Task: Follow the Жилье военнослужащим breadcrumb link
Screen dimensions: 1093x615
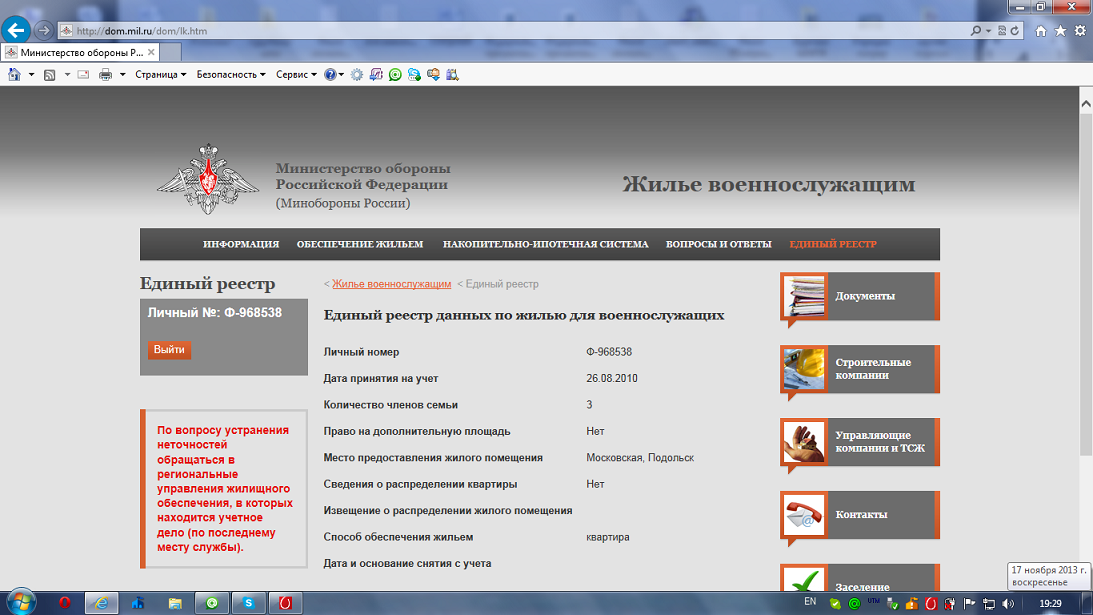Action: [391, 284]
